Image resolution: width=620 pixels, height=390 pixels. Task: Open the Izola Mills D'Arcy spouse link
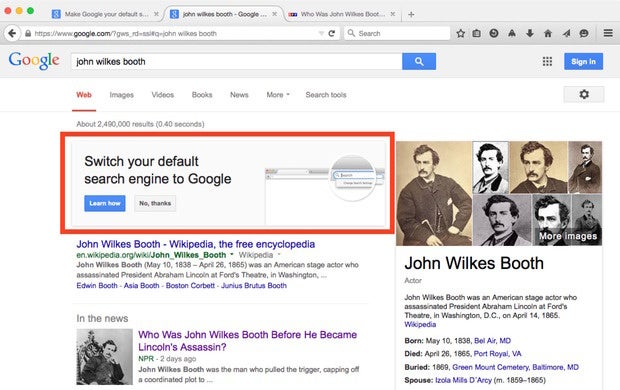tap(463, 380)
